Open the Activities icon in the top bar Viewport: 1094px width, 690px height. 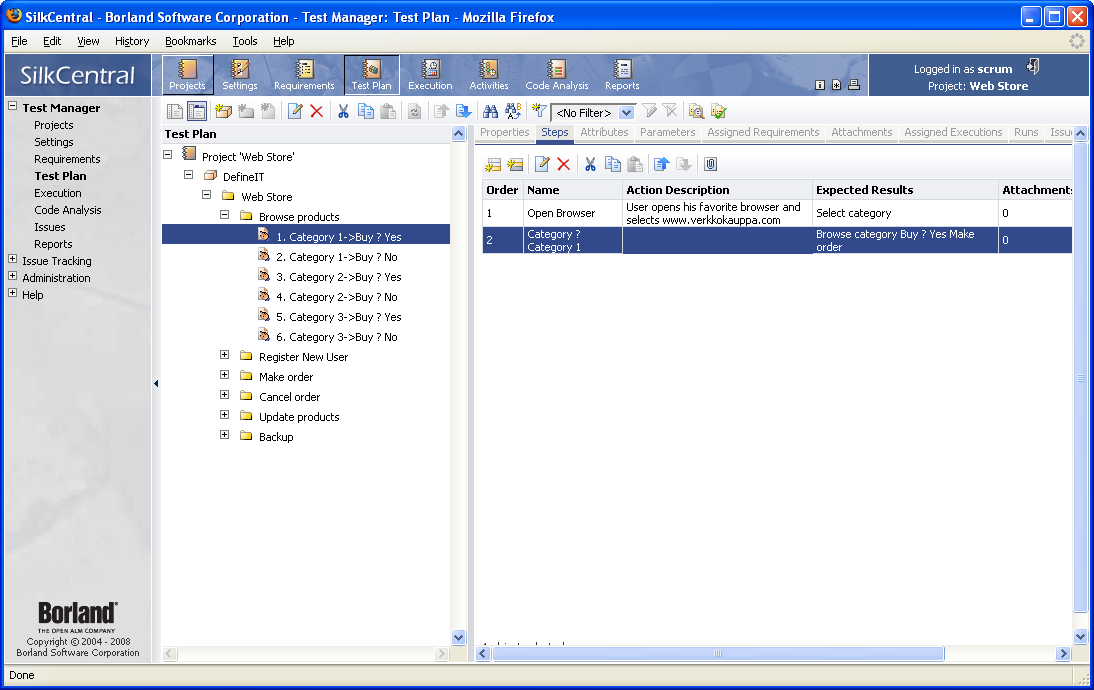(488, 75)
